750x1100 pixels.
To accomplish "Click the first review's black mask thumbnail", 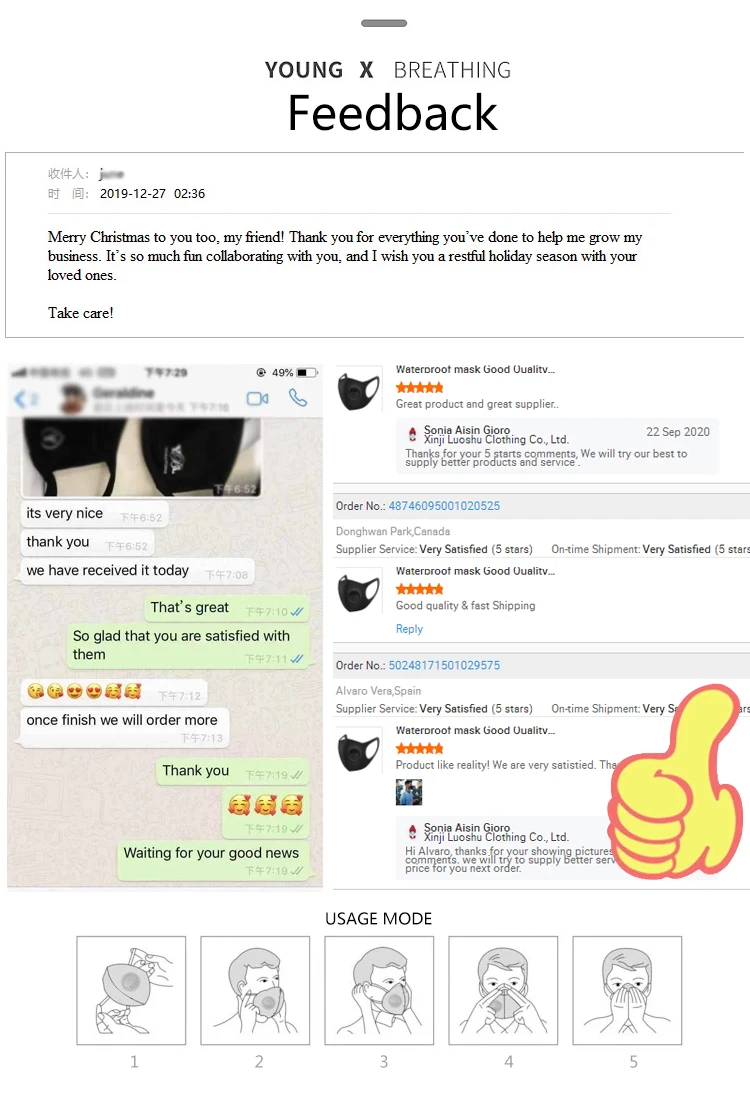I will click(359, 390).
